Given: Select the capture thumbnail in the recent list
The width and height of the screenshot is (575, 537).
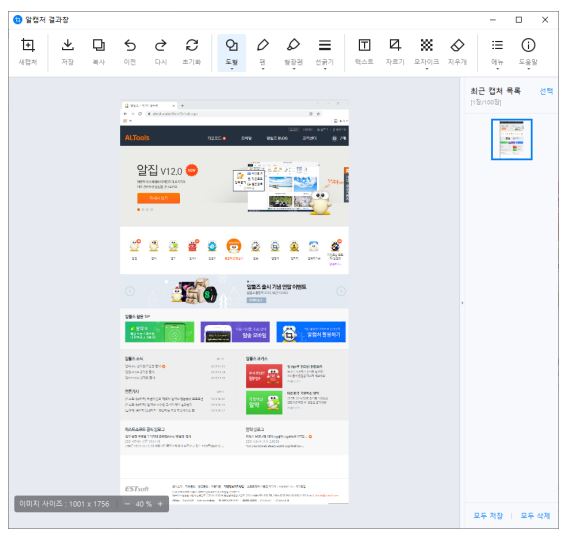Looking at the screenshot, I should click(512, 139).
